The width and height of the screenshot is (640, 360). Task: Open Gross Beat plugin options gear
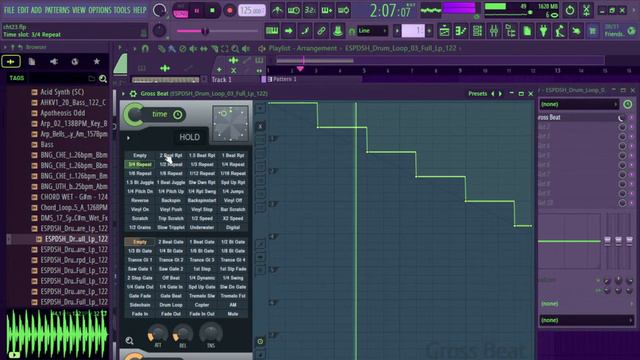tap(133, 94)
